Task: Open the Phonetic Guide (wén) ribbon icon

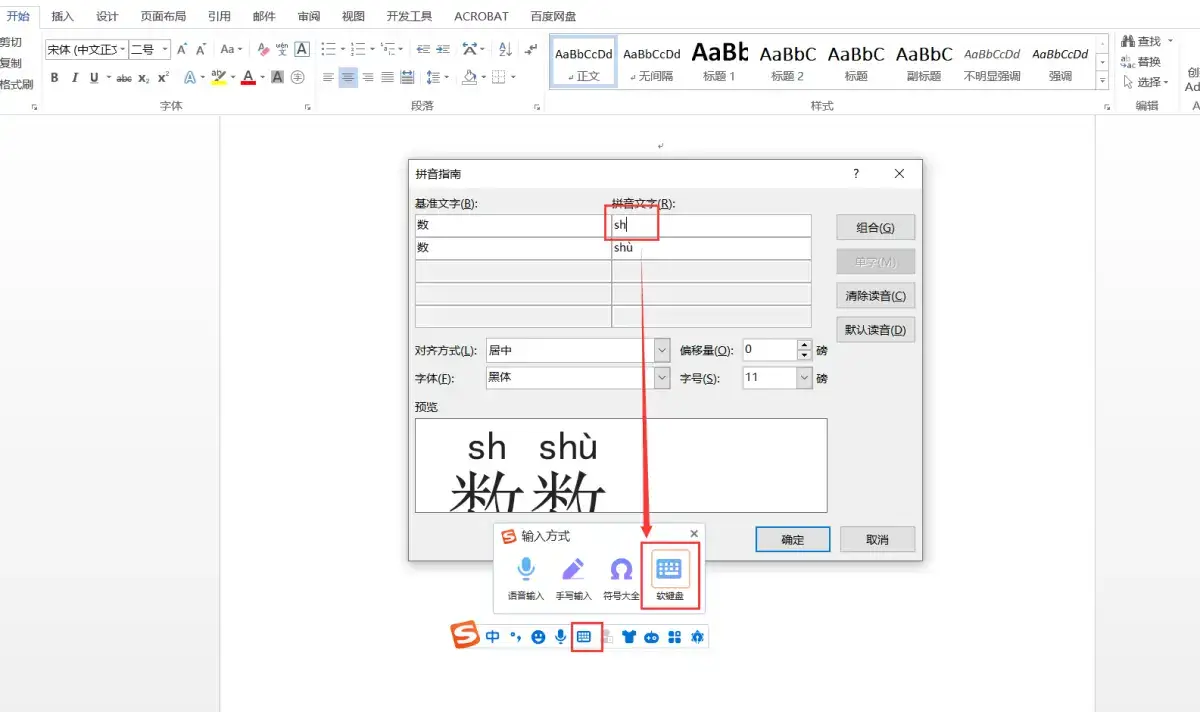Action: coord(282,49)
